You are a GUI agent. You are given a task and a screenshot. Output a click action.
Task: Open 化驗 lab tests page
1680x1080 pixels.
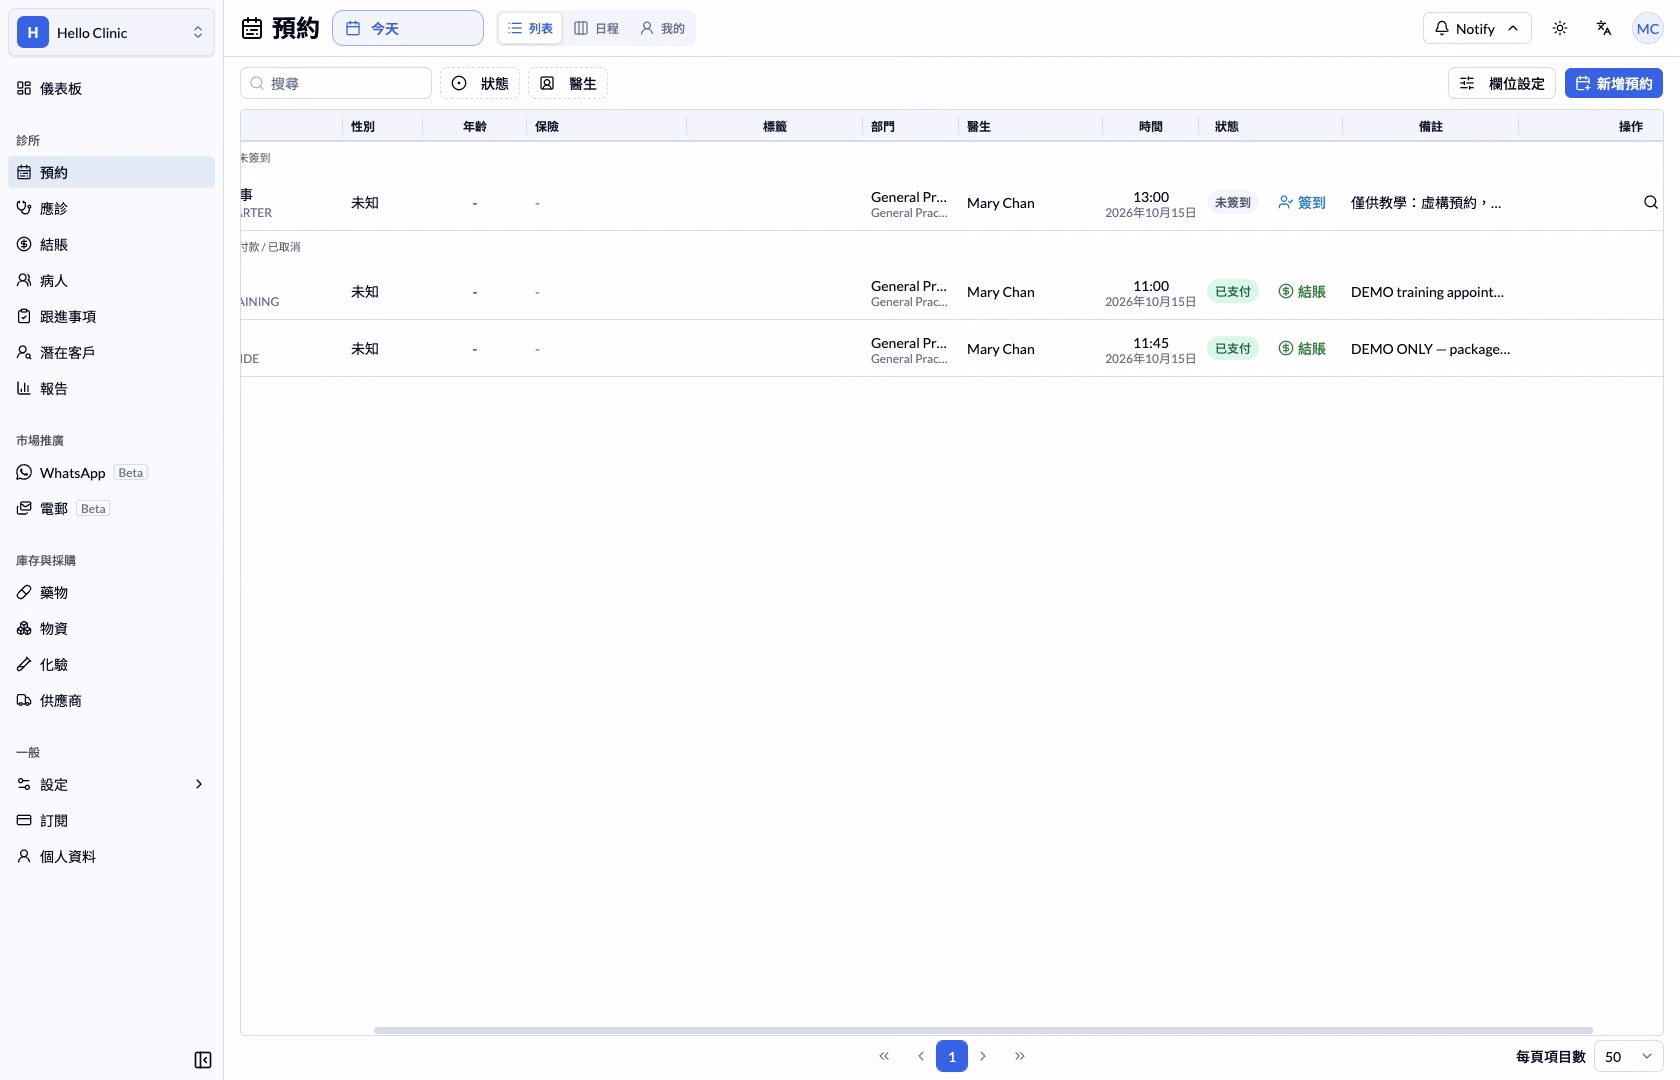point(111,664)
